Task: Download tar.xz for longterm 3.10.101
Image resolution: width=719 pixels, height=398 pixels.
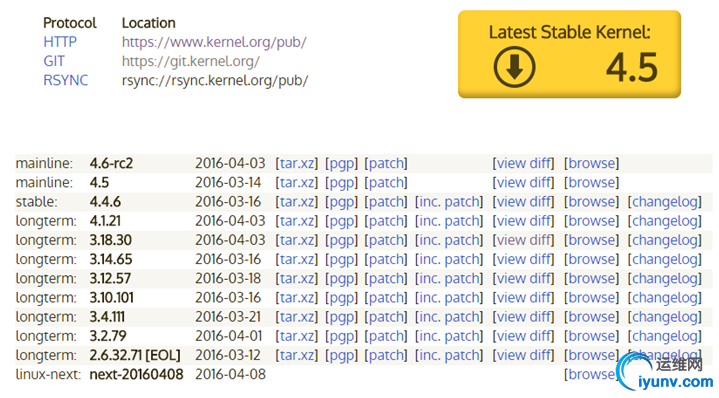Action: pos(297,298)
